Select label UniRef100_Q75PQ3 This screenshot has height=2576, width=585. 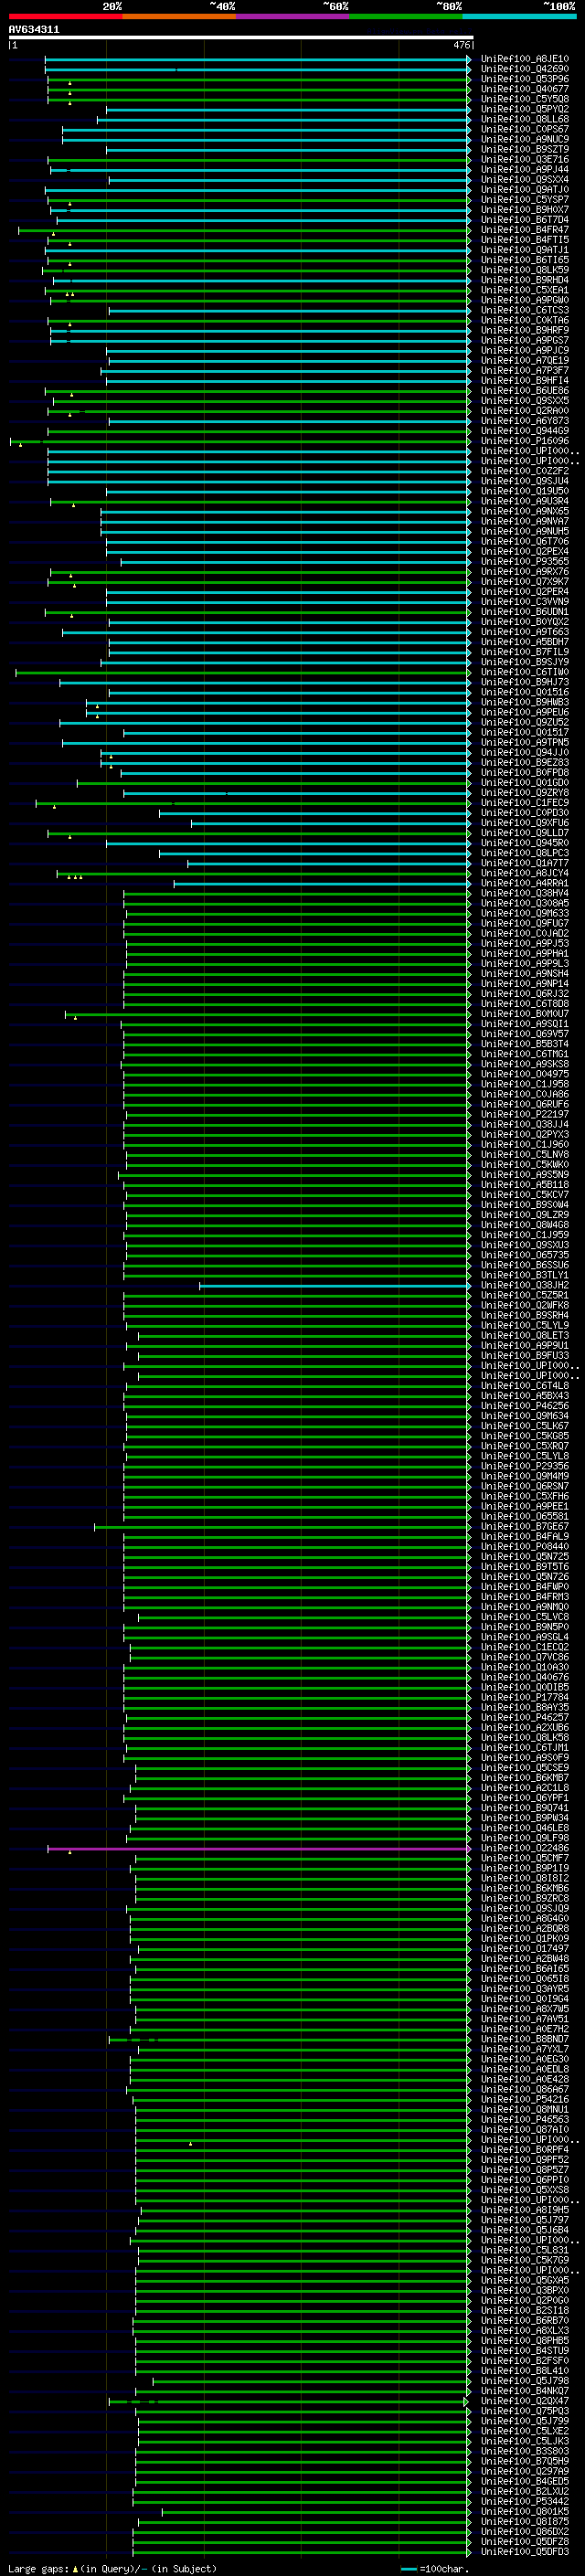pos(525,2411)
